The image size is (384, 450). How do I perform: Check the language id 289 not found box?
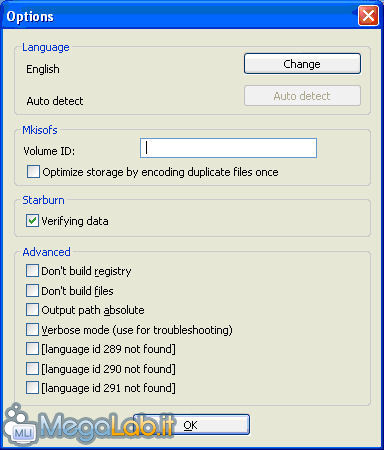pos(32,349)
